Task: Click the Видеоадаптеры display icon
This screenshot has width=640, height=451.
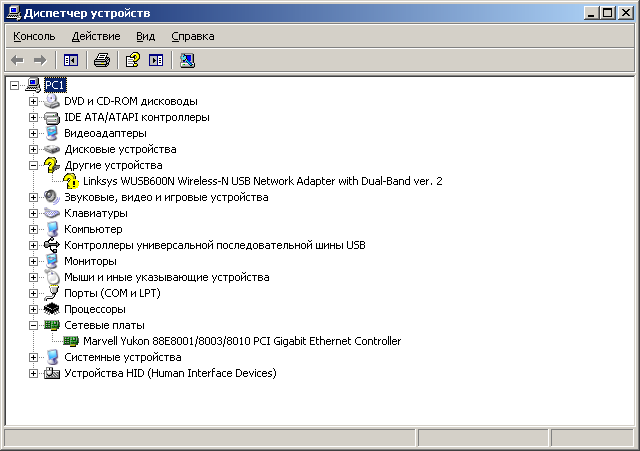Action: tap(52, 133)
